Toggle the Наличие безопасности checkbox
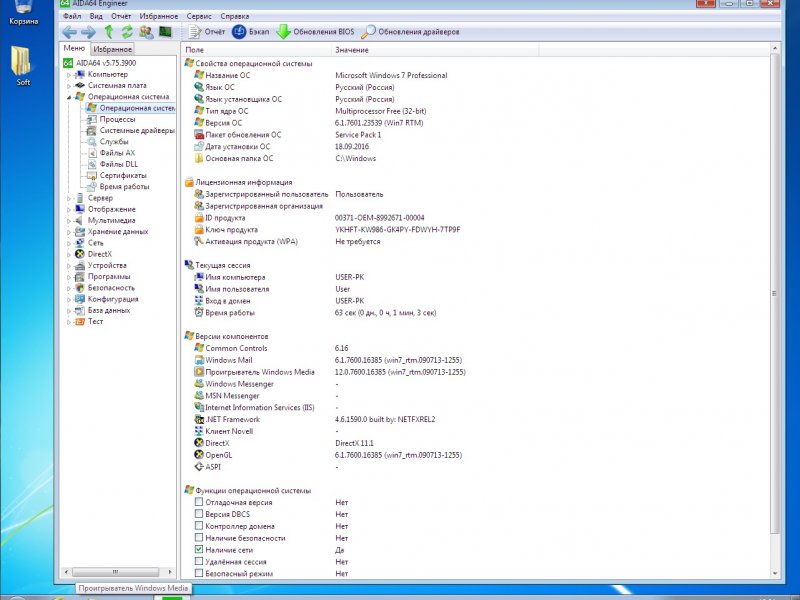Screen dimensions: 800x600 point(199,538)
